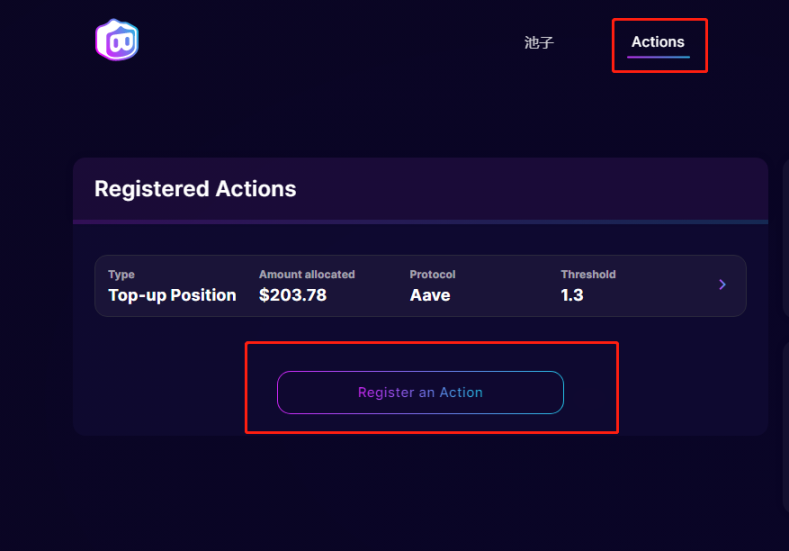Click the Protocol column label
The height and width of the screenshot is (551, 789).
432,274
